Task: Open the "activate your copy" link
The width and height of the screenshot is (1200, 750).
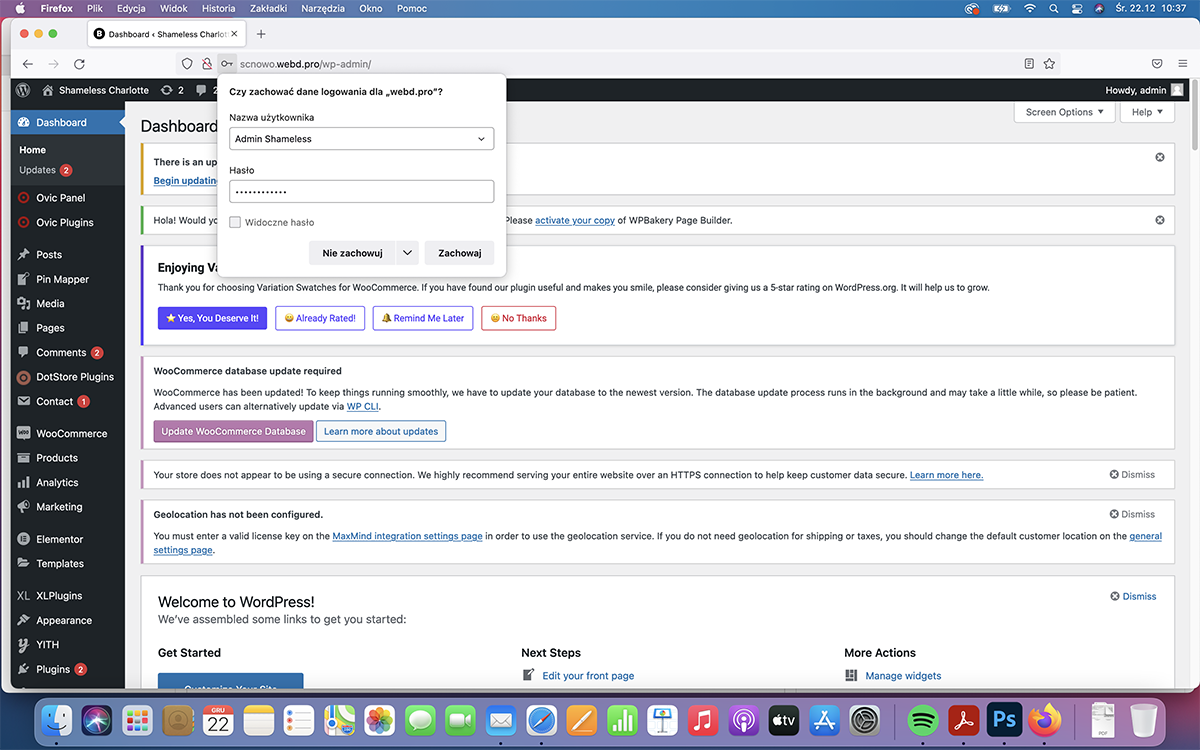Action: (575, 220)
